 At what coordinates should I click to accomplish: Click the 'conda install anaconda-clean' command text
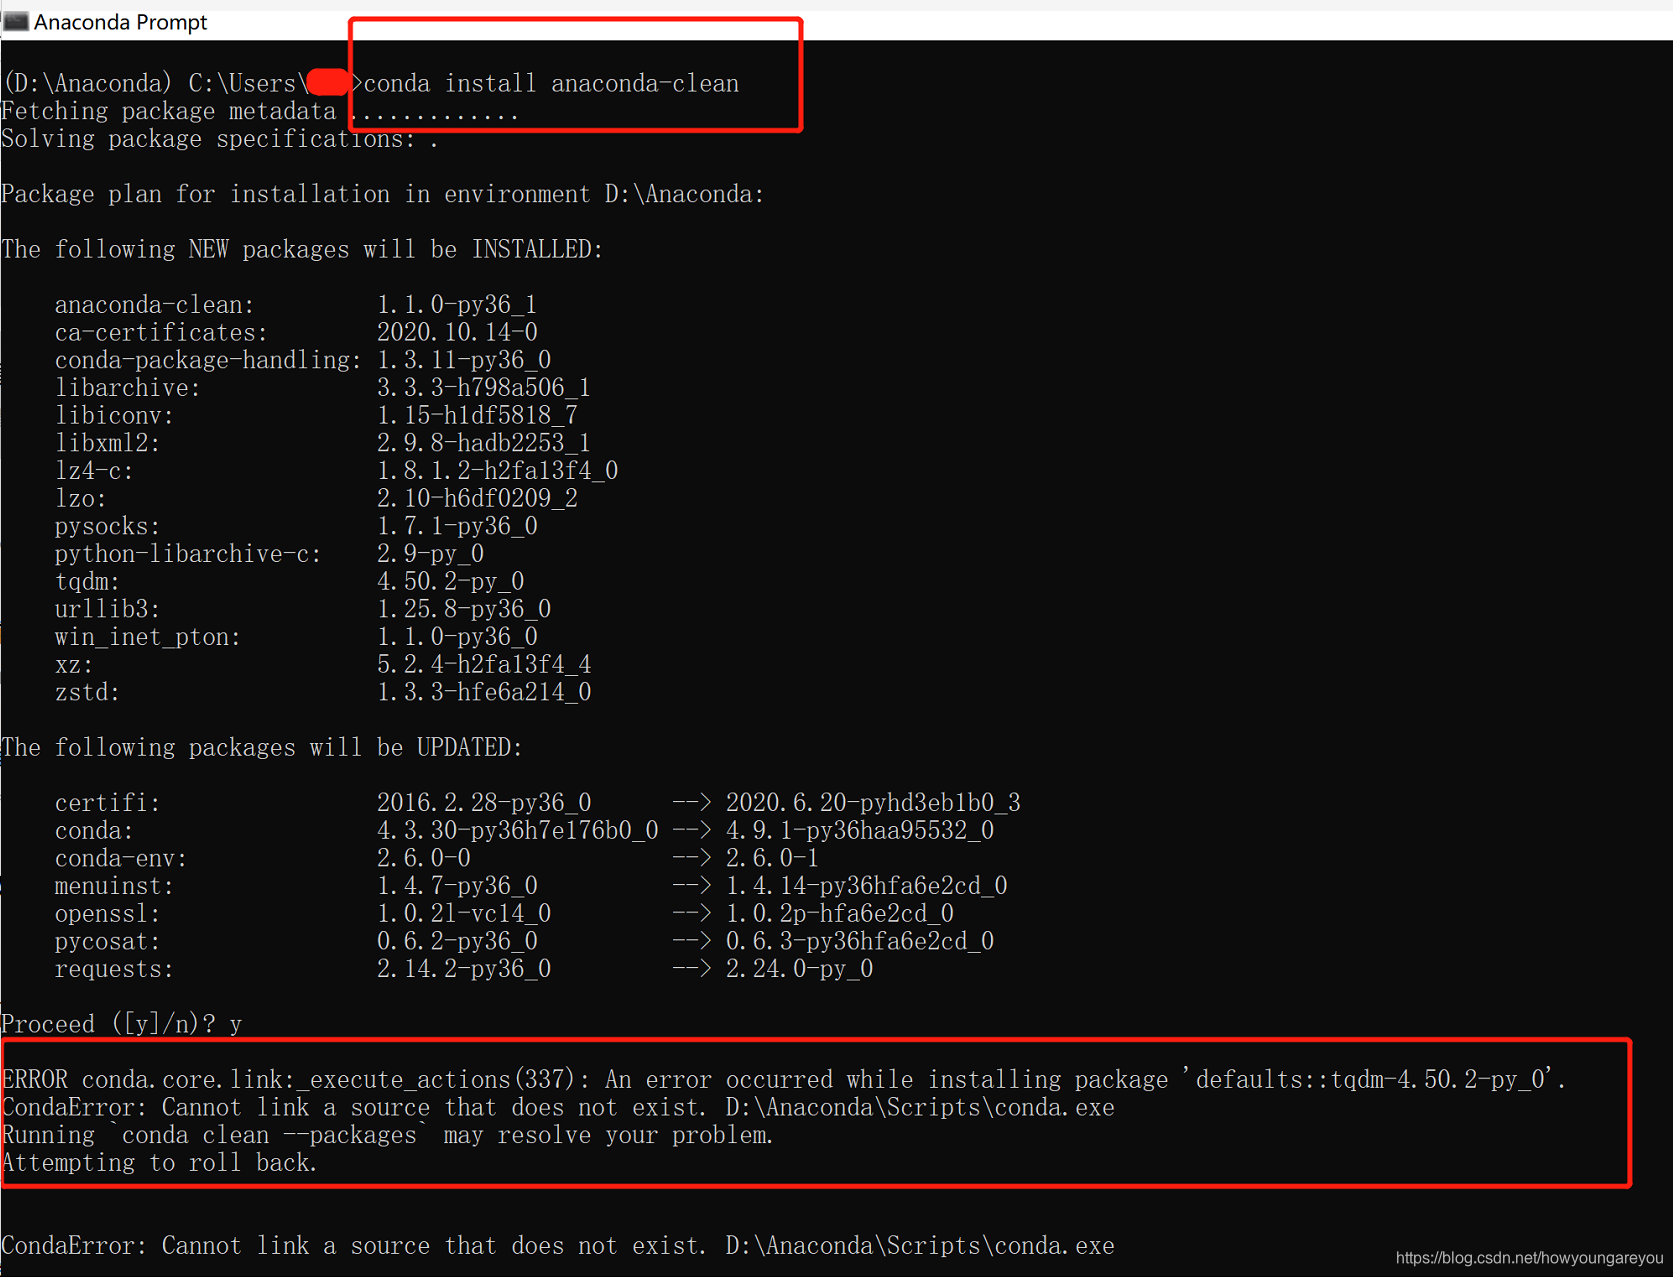551,84
